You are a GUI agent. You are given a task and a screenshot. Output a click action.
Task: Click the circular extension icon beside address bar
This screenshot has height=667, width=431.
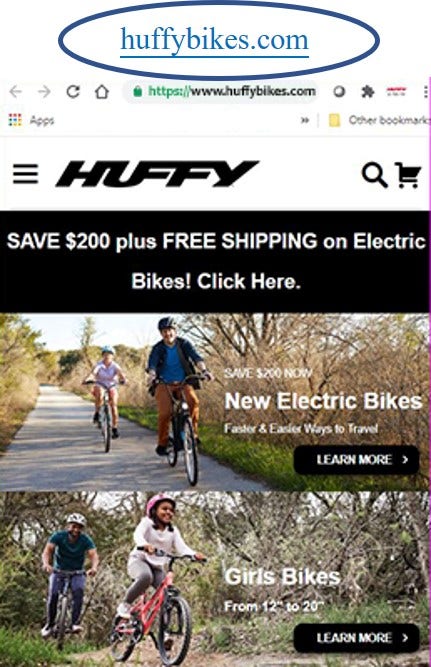339,91
